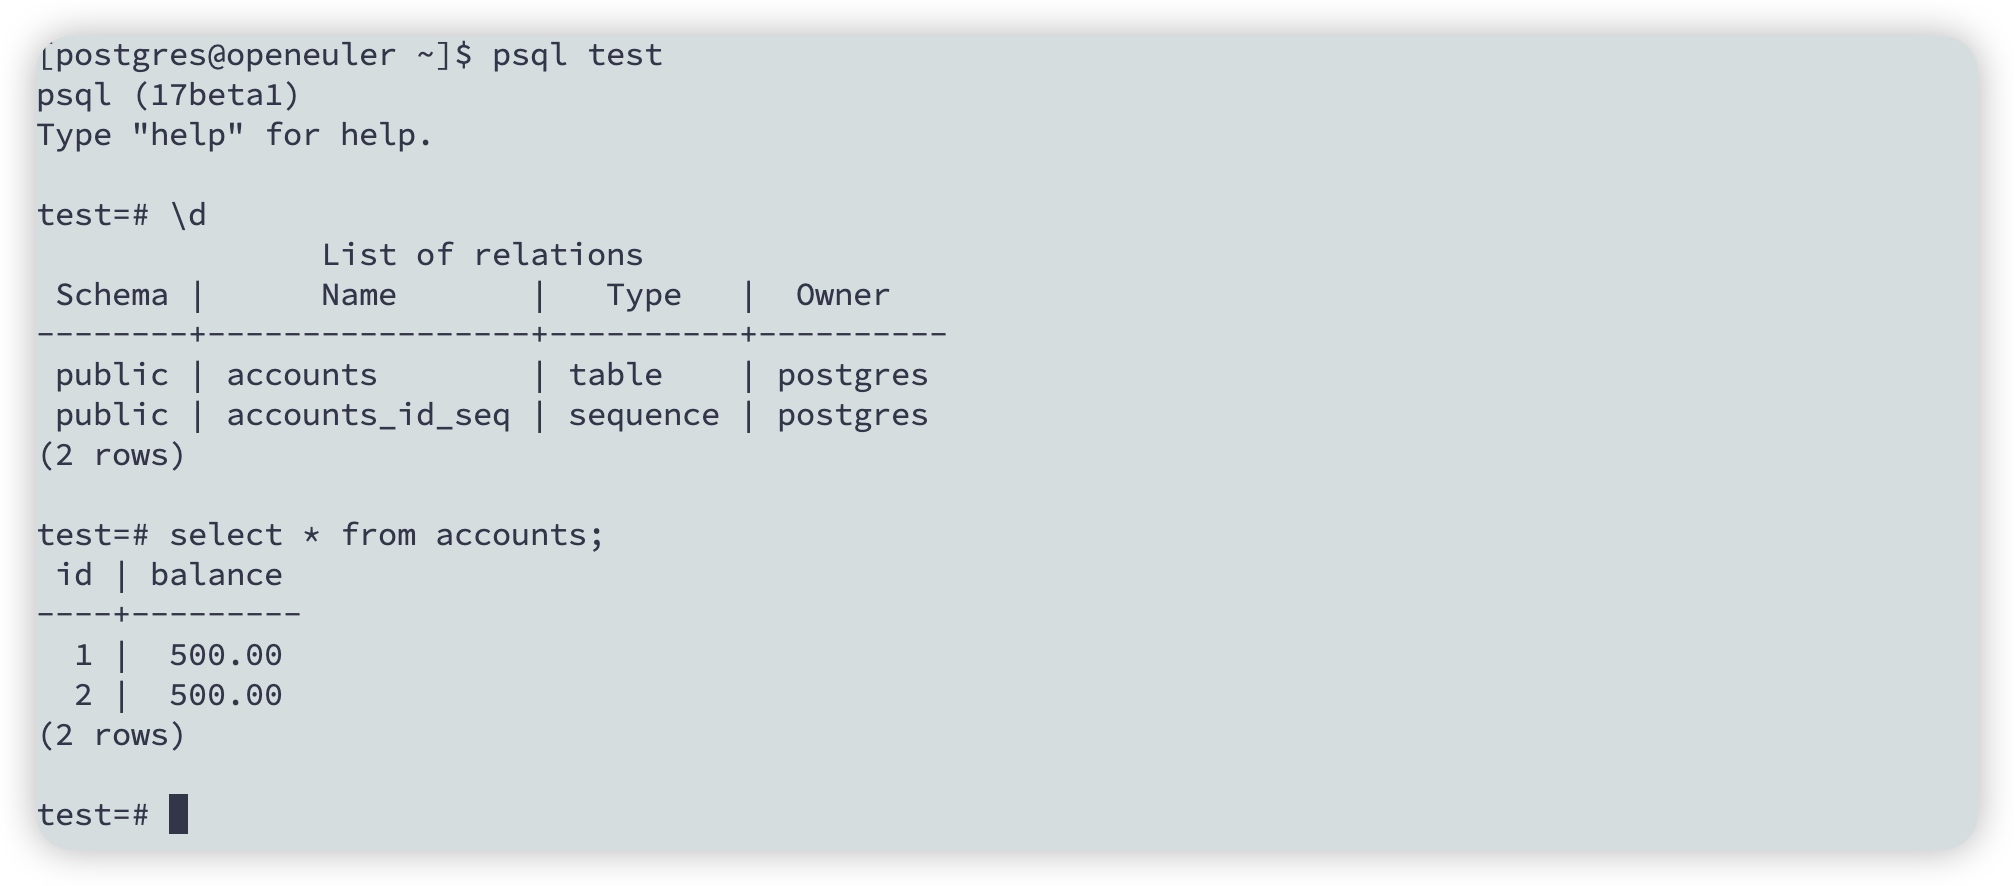Click the "table" type cell
2014x886 pixels.
tap(615, 375)
